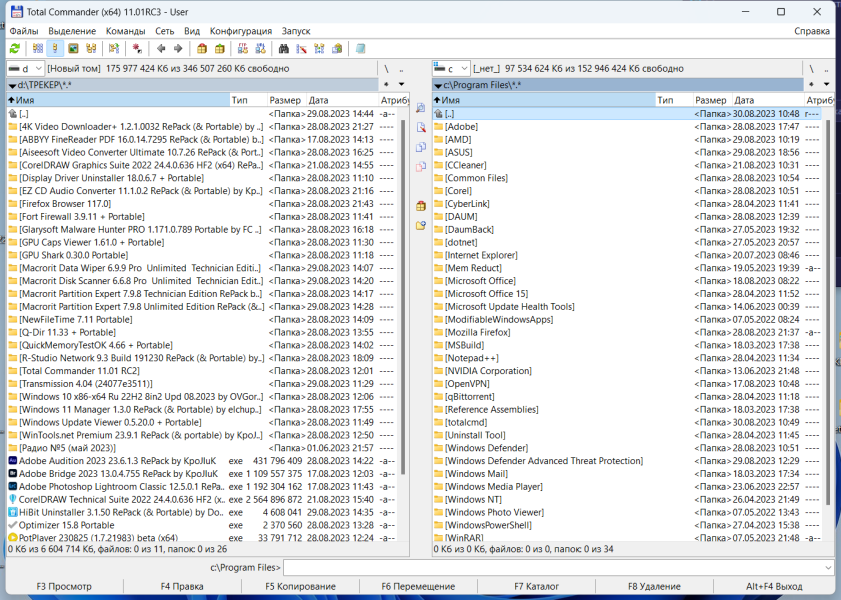Open file search with the binoculars icon

pyautogui.click(x=284, y=49)
